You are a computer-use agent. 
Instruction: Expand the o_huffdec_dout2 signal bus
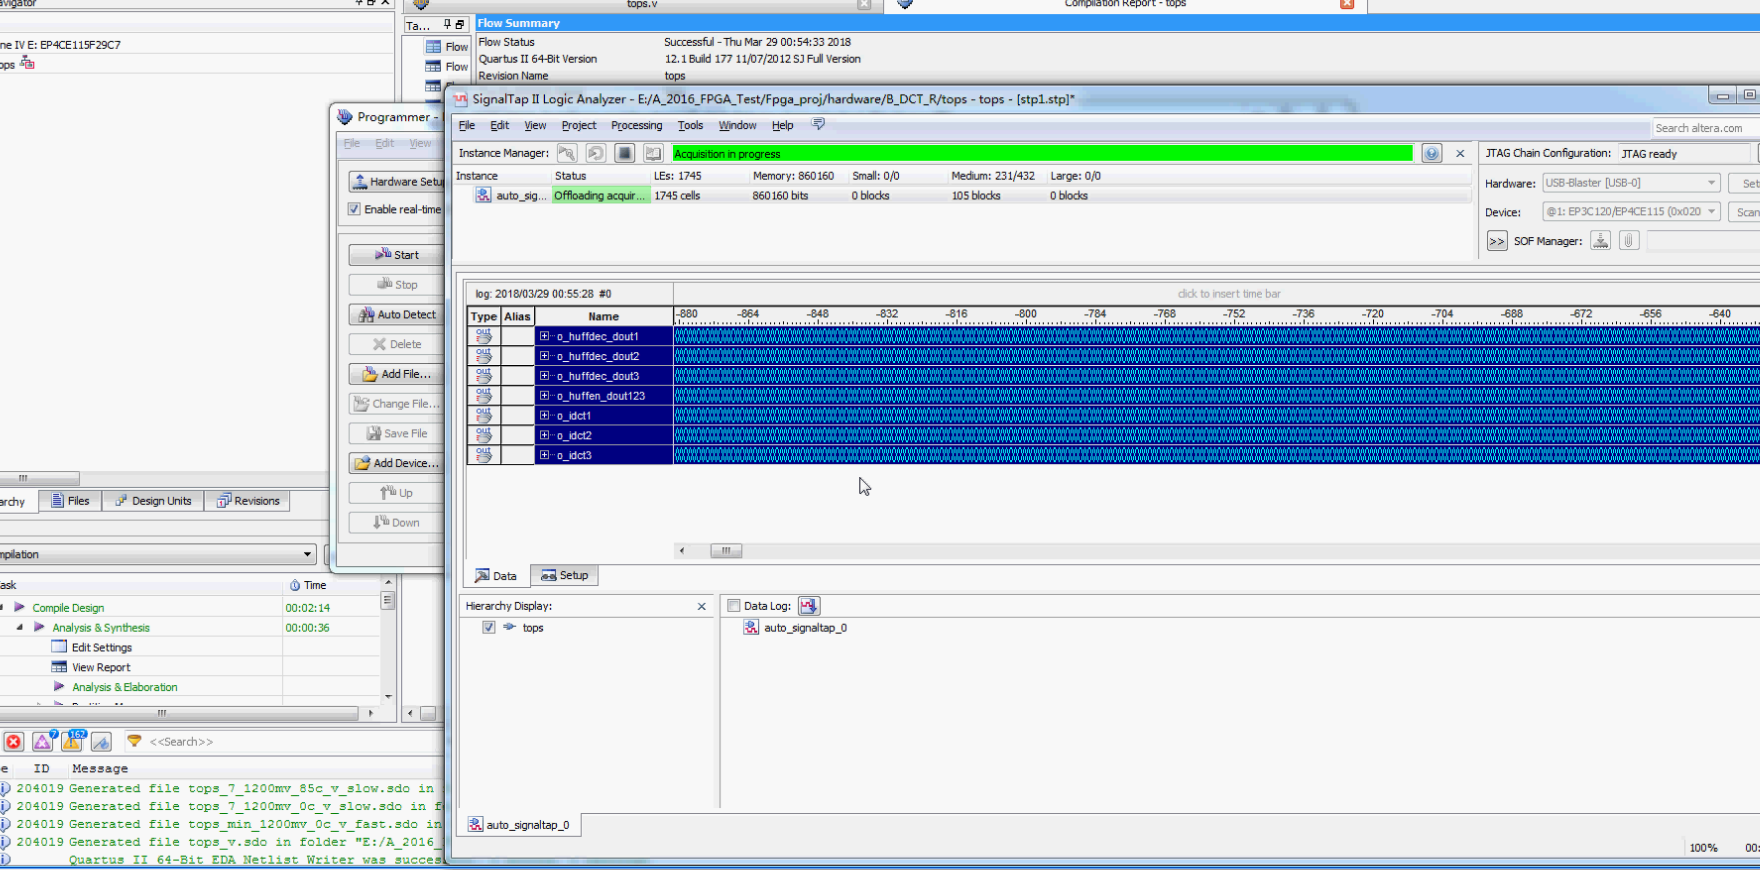(544, 356)
